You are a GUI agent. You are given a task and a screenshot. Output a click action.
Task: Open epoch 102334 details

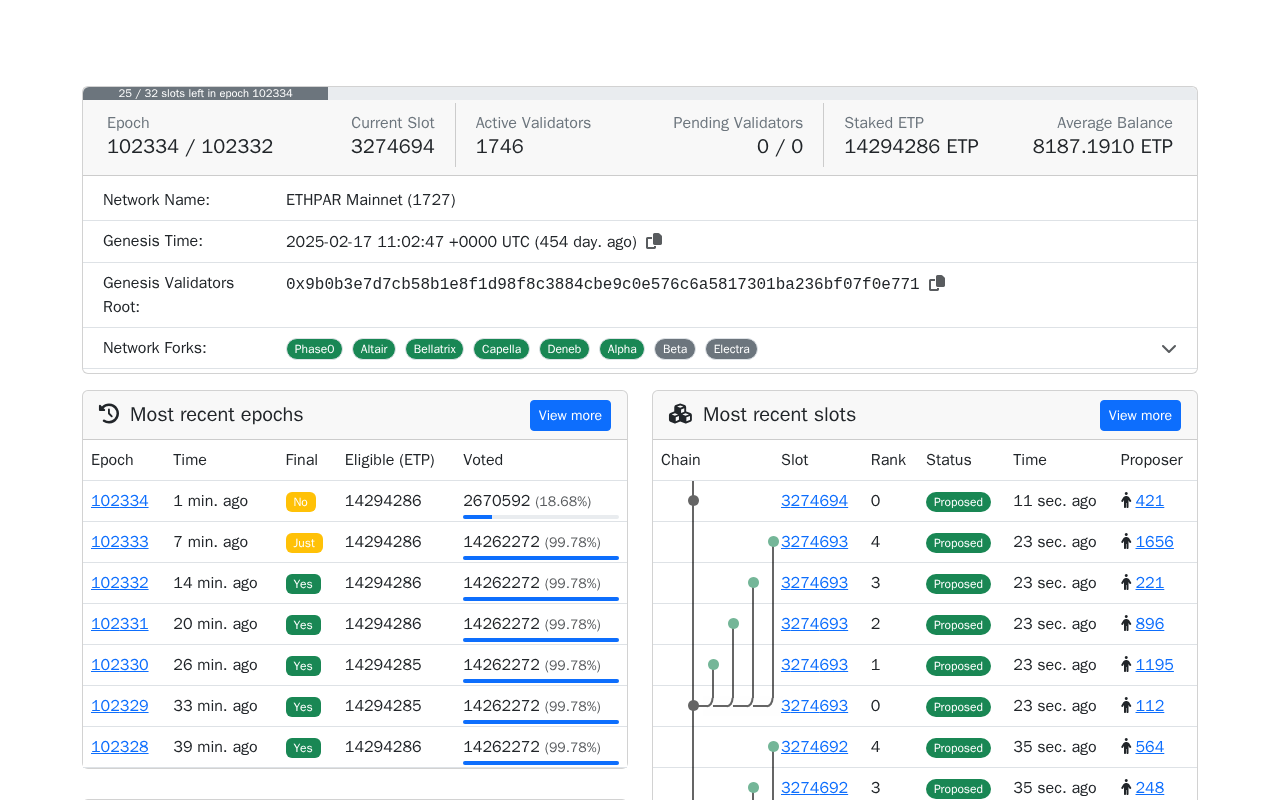120,501
